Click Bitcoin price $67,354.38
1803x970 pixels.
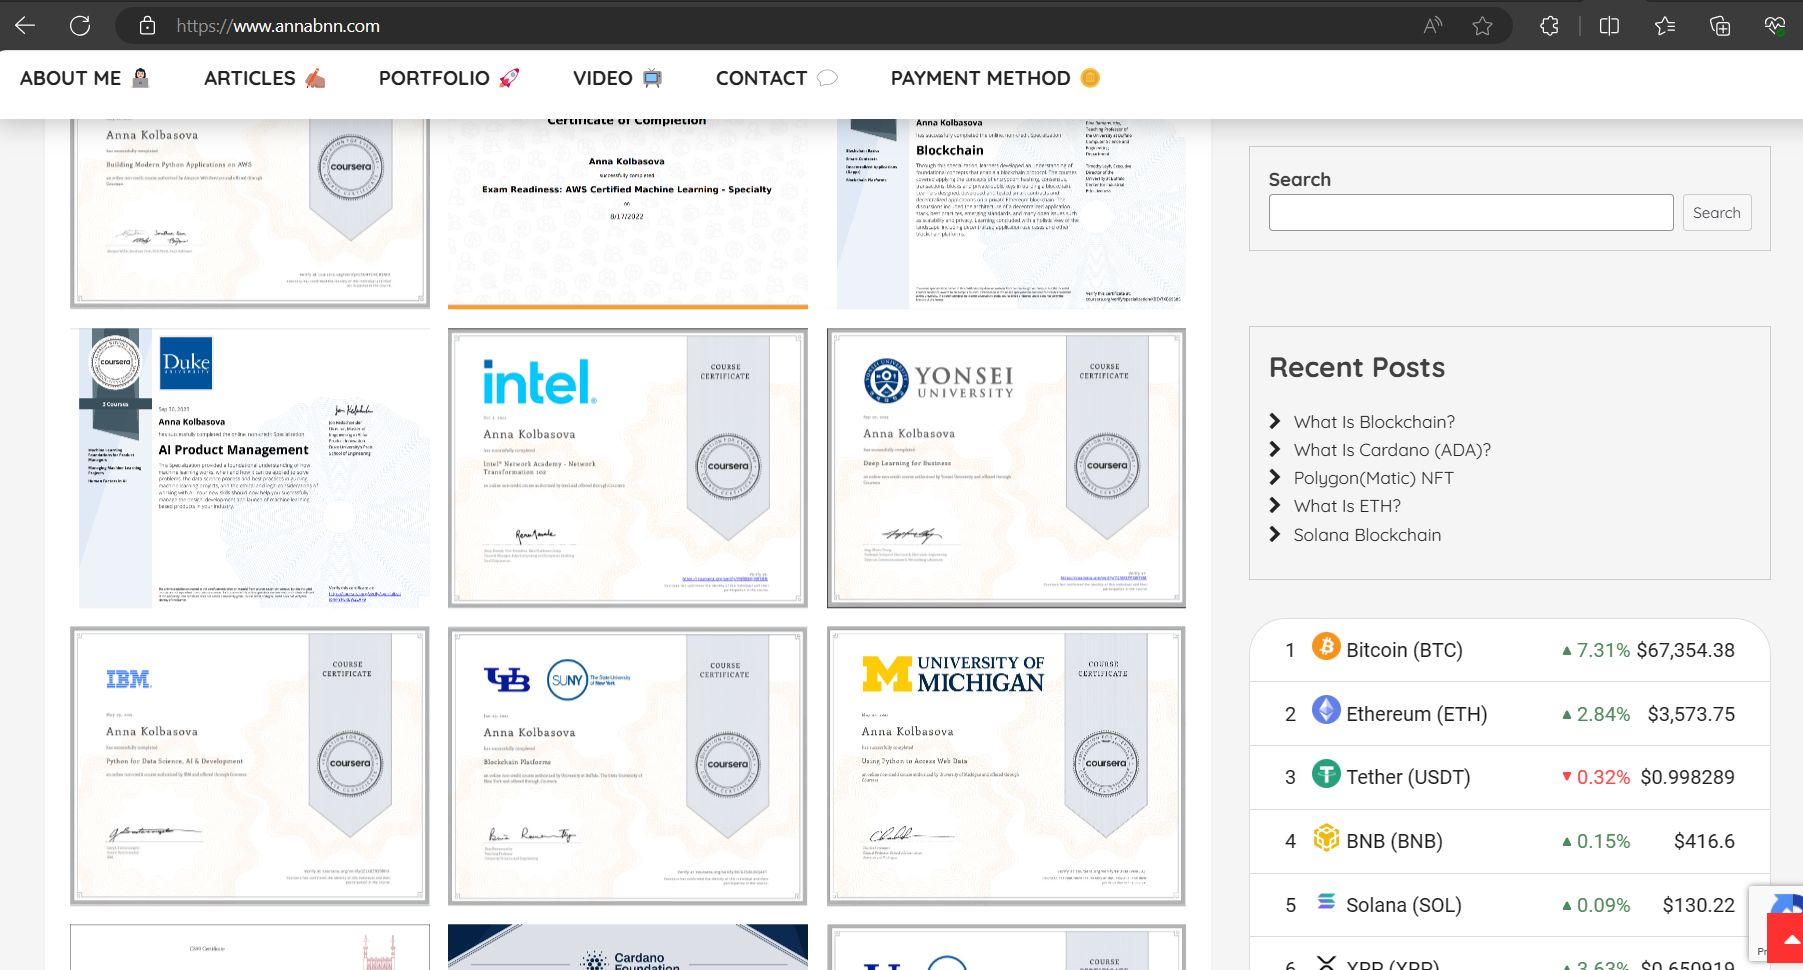1685,650
